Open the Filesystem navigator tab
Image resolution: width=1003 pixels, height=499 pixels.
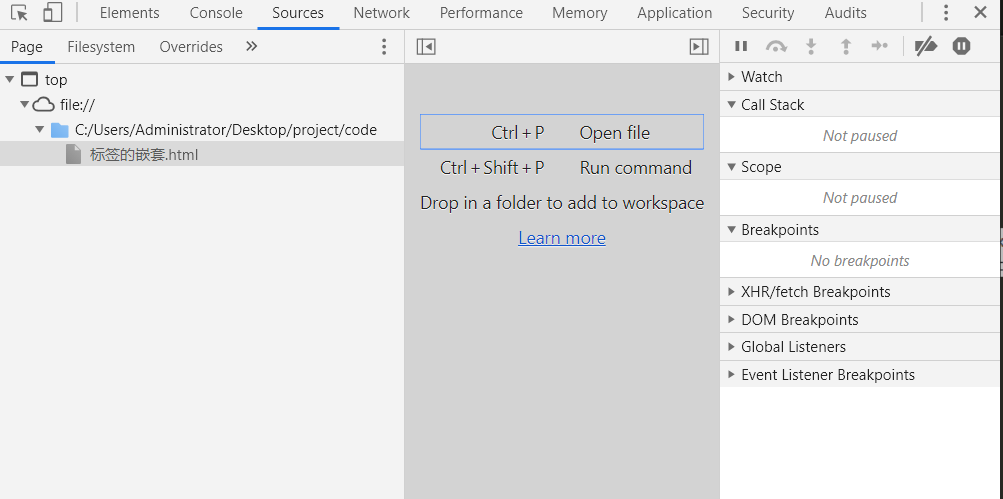tap(101, 47)
